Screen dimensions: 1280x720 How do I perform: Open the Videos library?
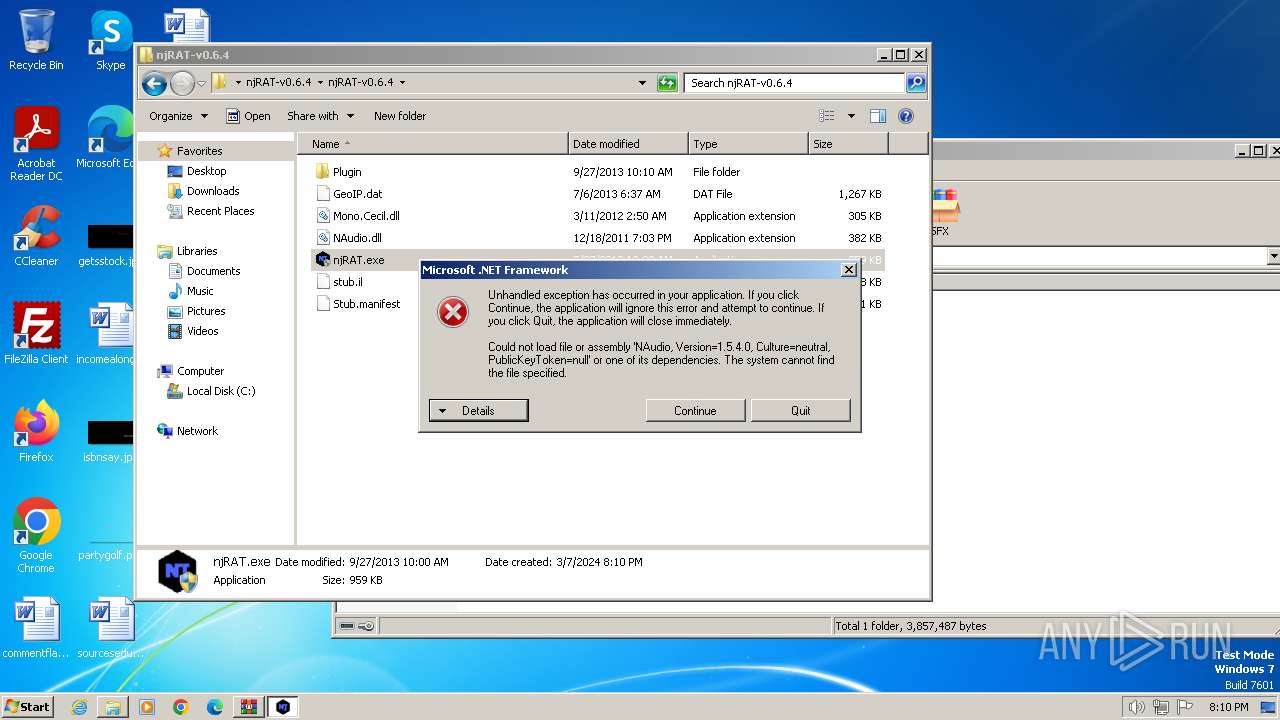pyautogui.click(x=202, y=331)
